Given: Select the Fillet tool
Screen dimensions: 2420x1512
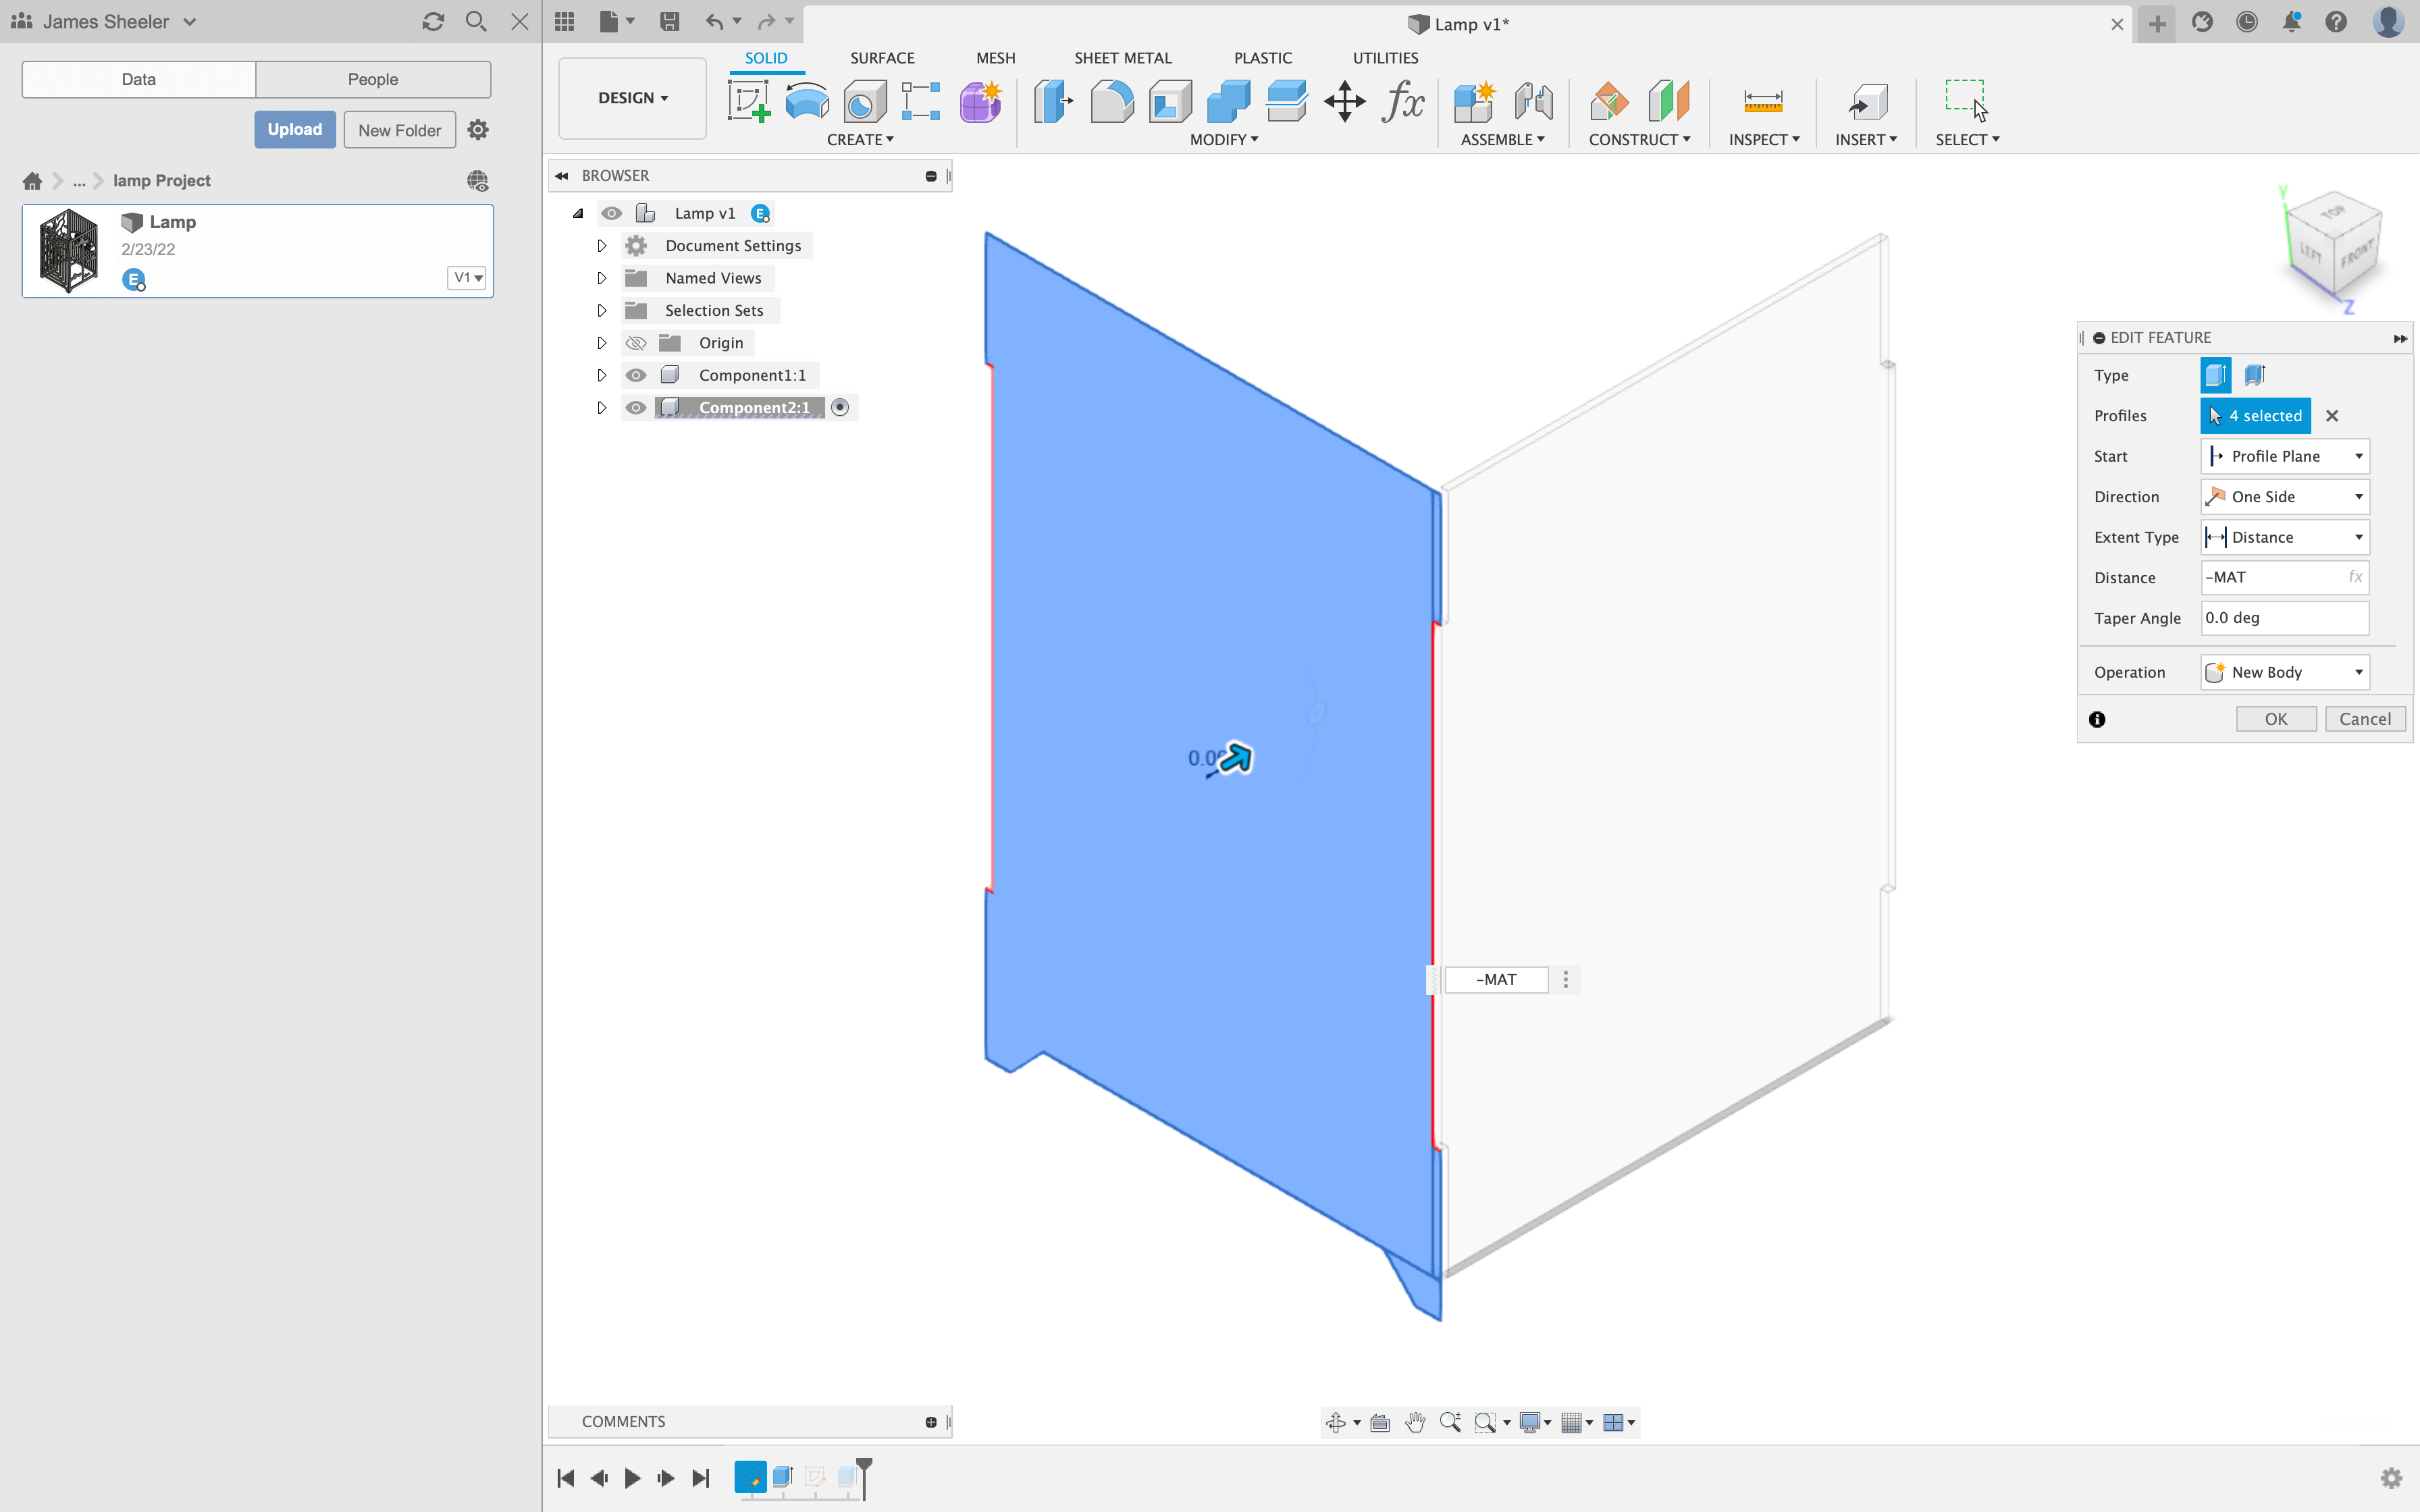Looking at the screenshot, I should coord(1112,101).
